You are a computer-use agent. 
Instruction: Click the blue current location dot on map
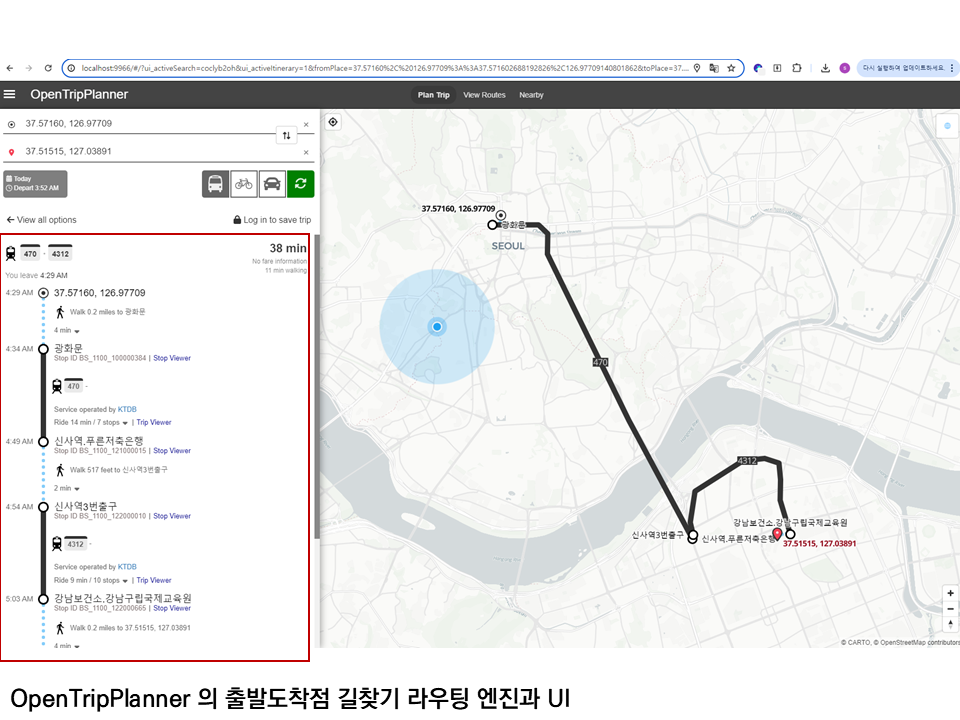[x=437, y=326]
